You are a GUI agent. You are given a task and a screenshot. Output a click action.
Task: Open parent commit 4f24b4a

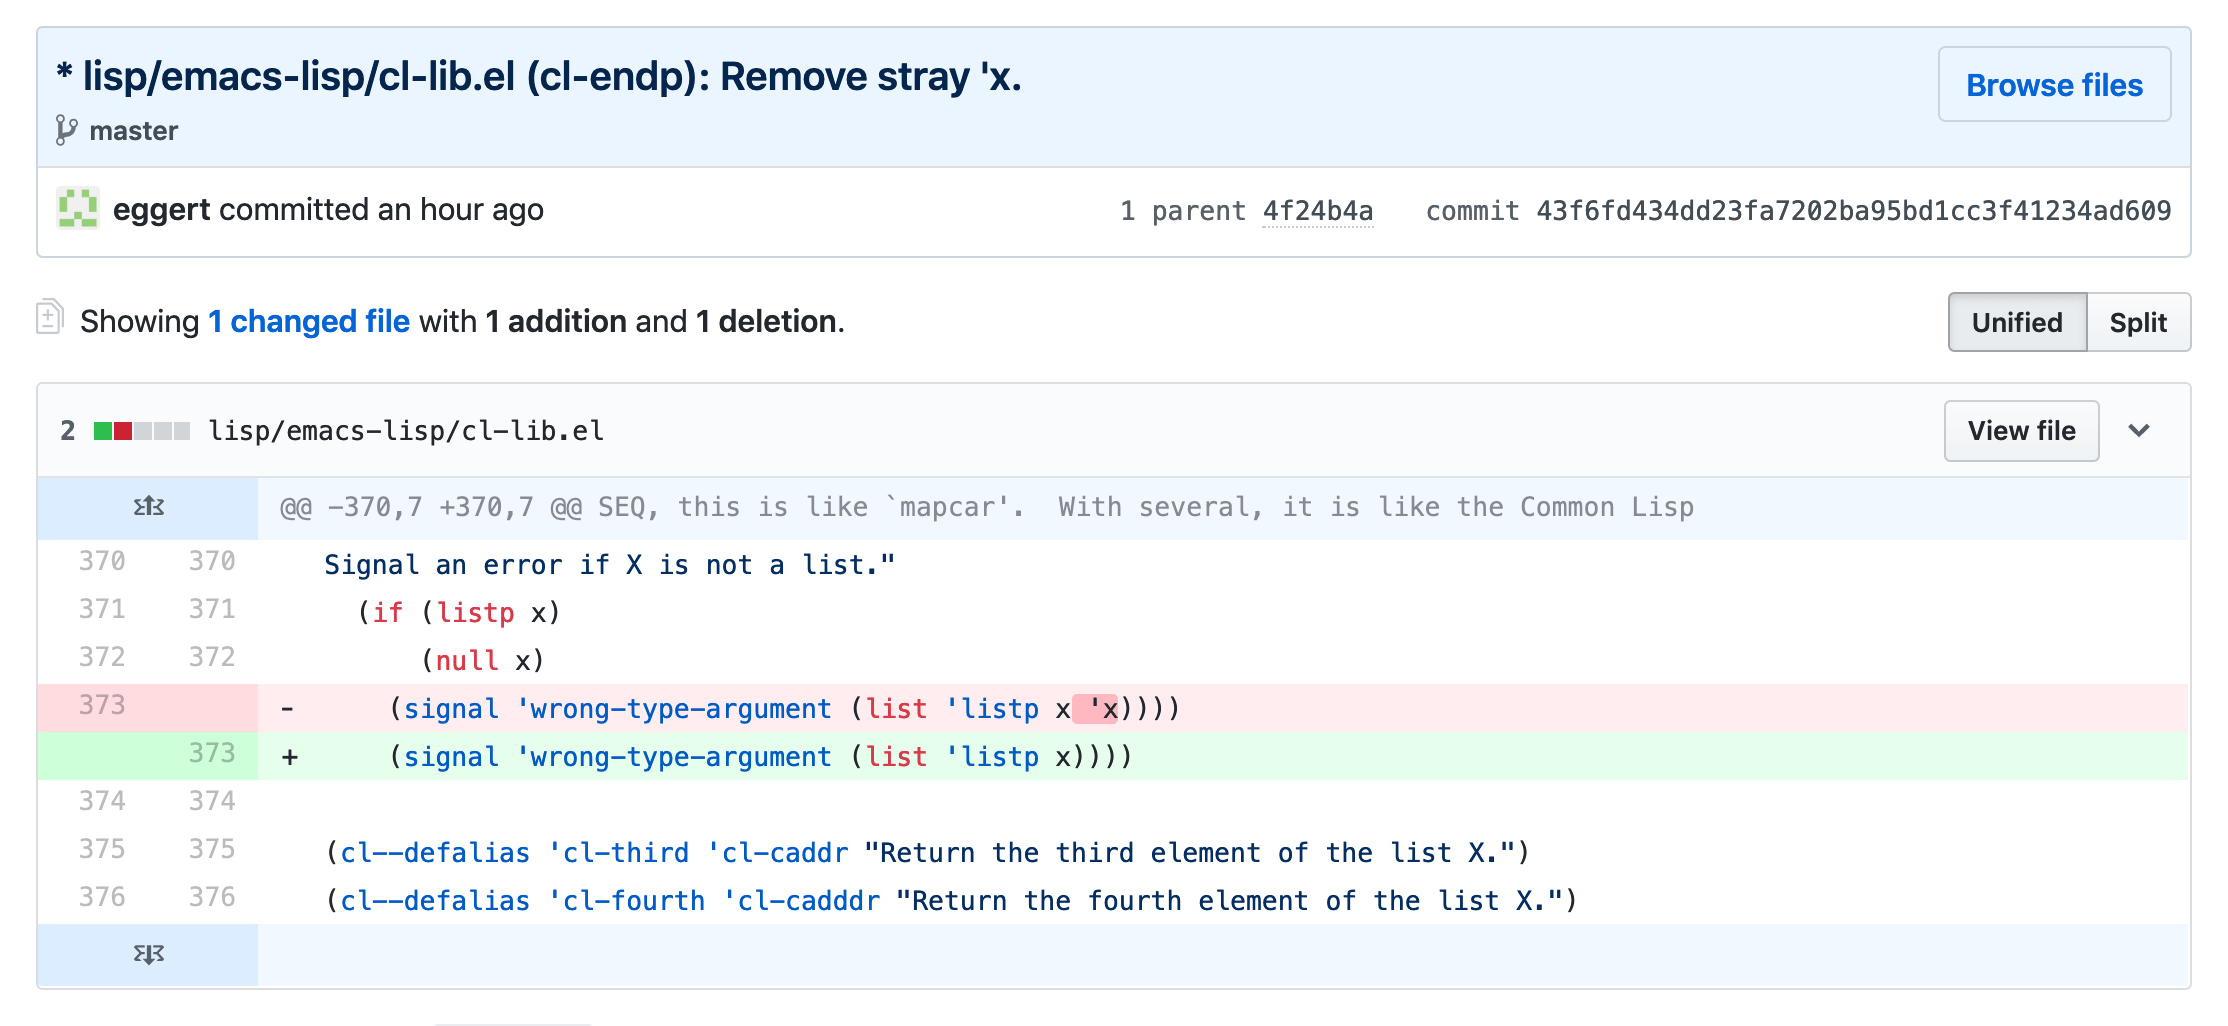coord(1317,211)
